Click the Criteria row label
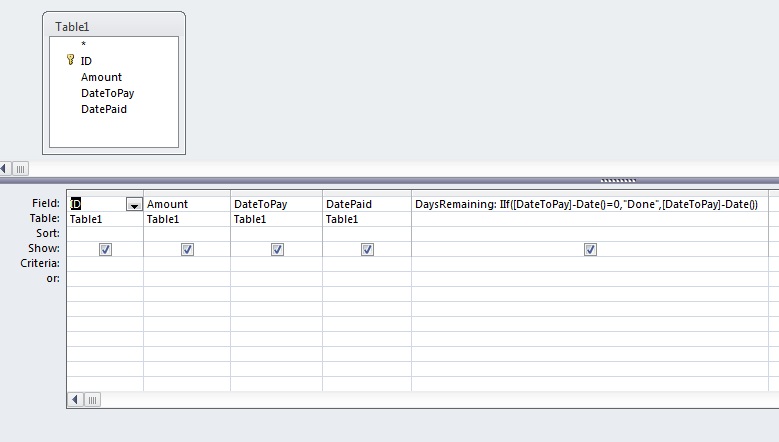 [40, 263]
